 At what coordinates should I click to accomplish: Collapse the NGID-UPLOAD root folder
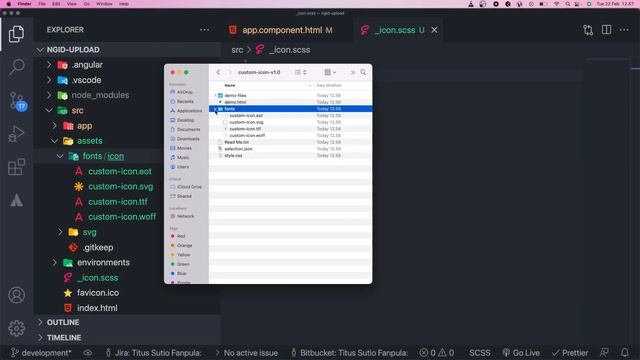pos(40,50)
